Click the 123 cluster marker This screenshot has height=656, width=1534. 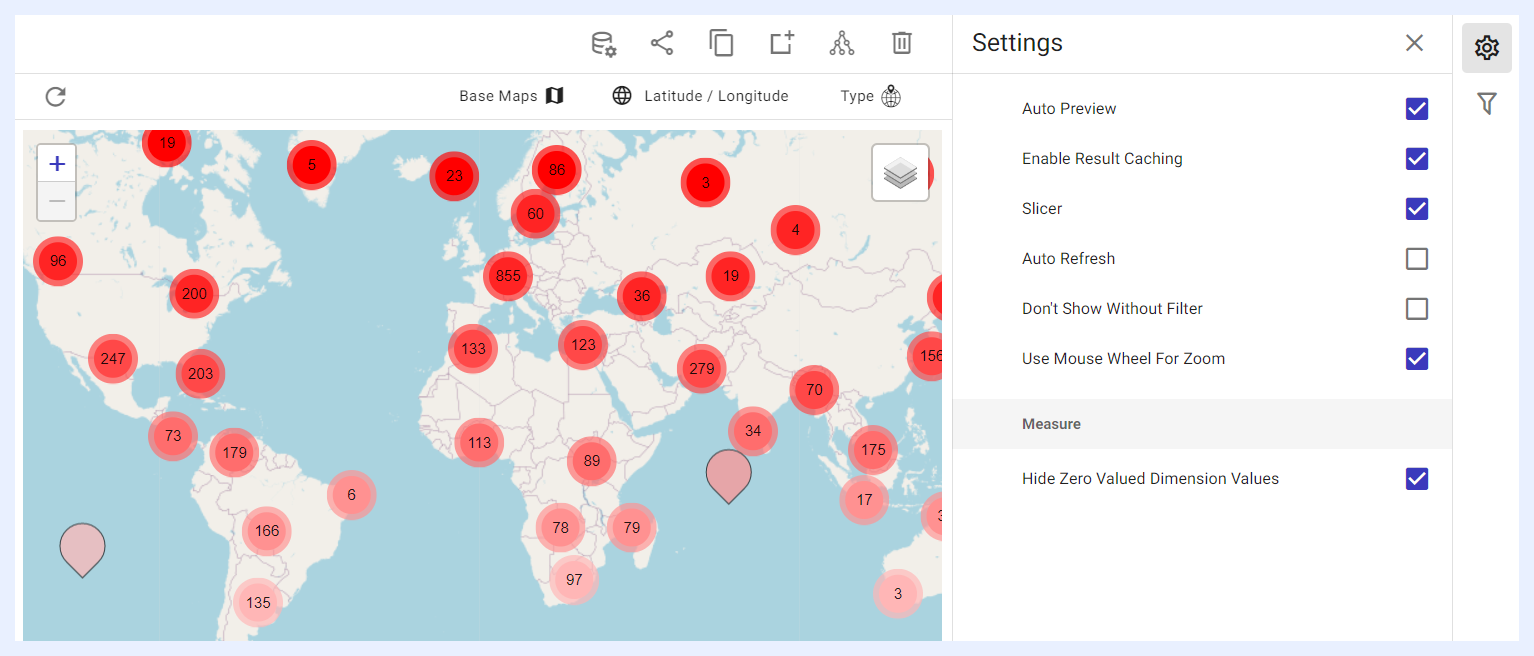(x=583, y=345)
